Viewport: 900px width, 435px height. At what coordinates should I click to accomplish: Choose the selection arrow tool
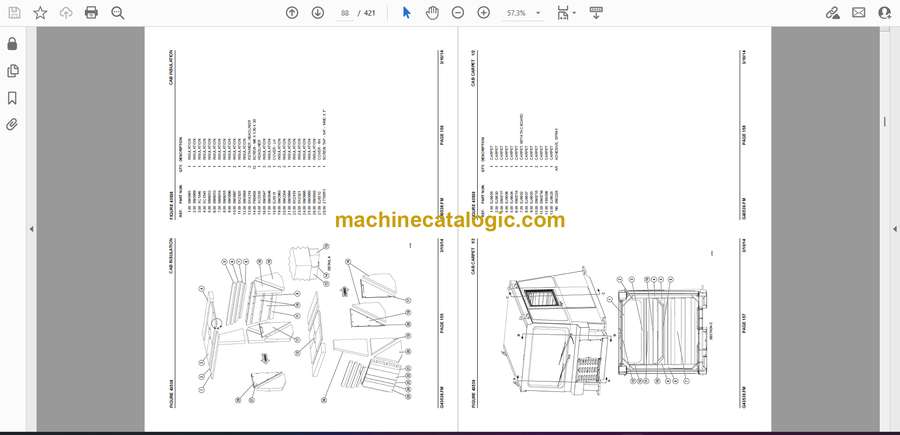coord(407,13)
